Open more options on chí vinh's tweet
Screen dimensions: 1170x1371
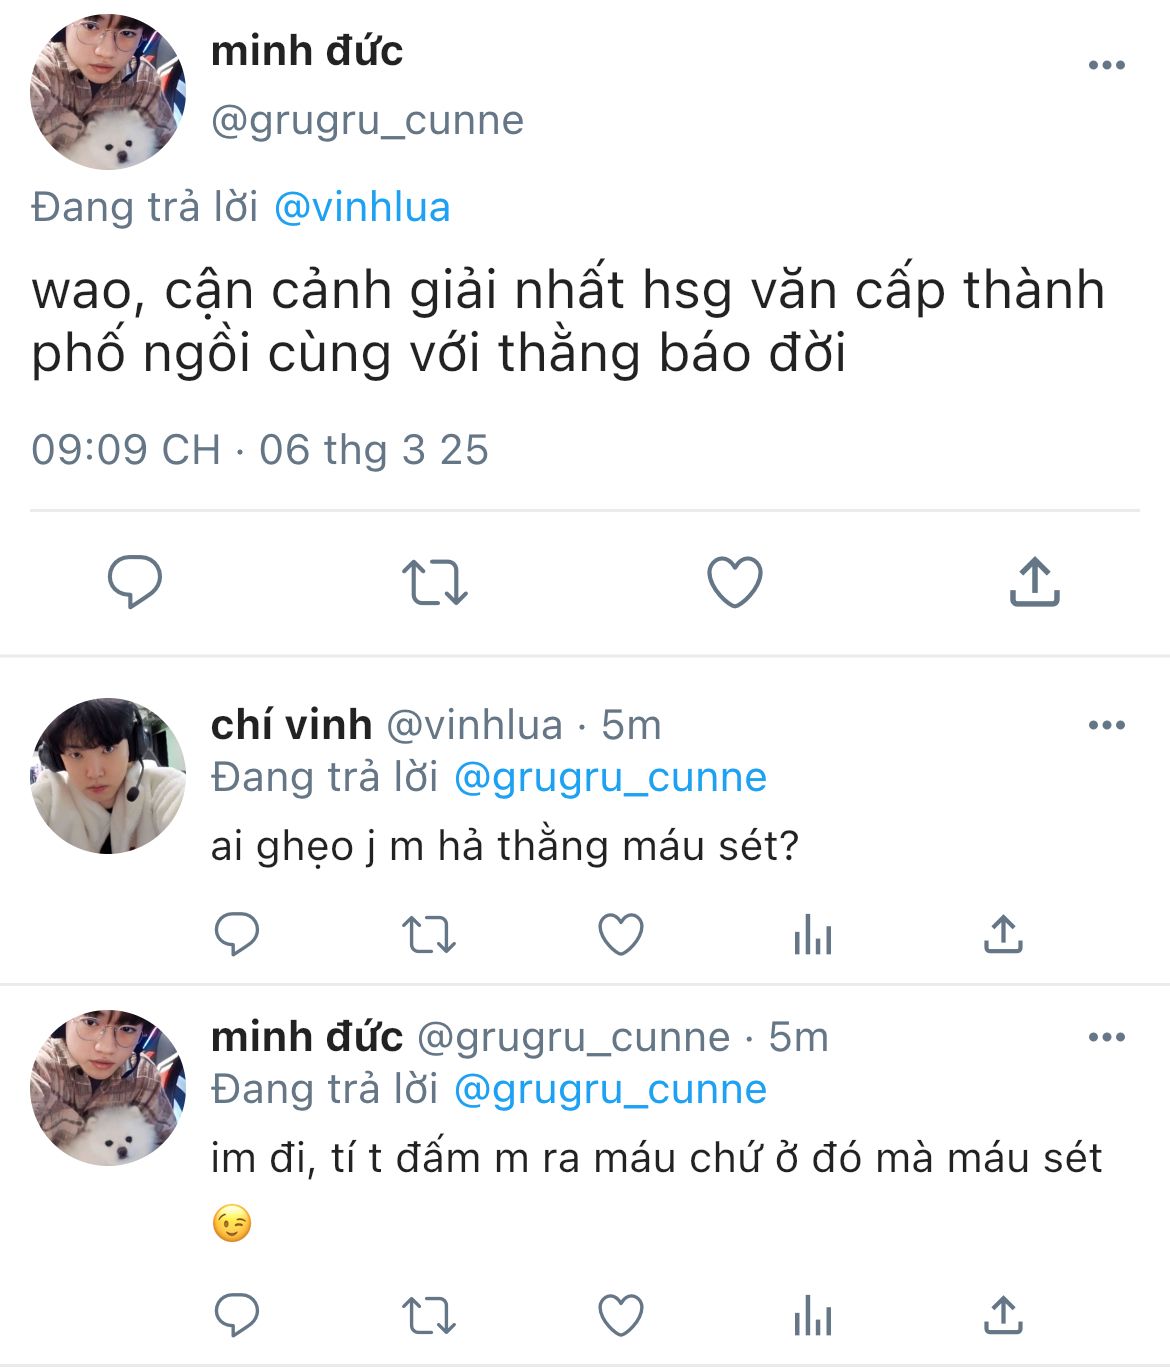pyautogui.click(x=1107, y=725)
